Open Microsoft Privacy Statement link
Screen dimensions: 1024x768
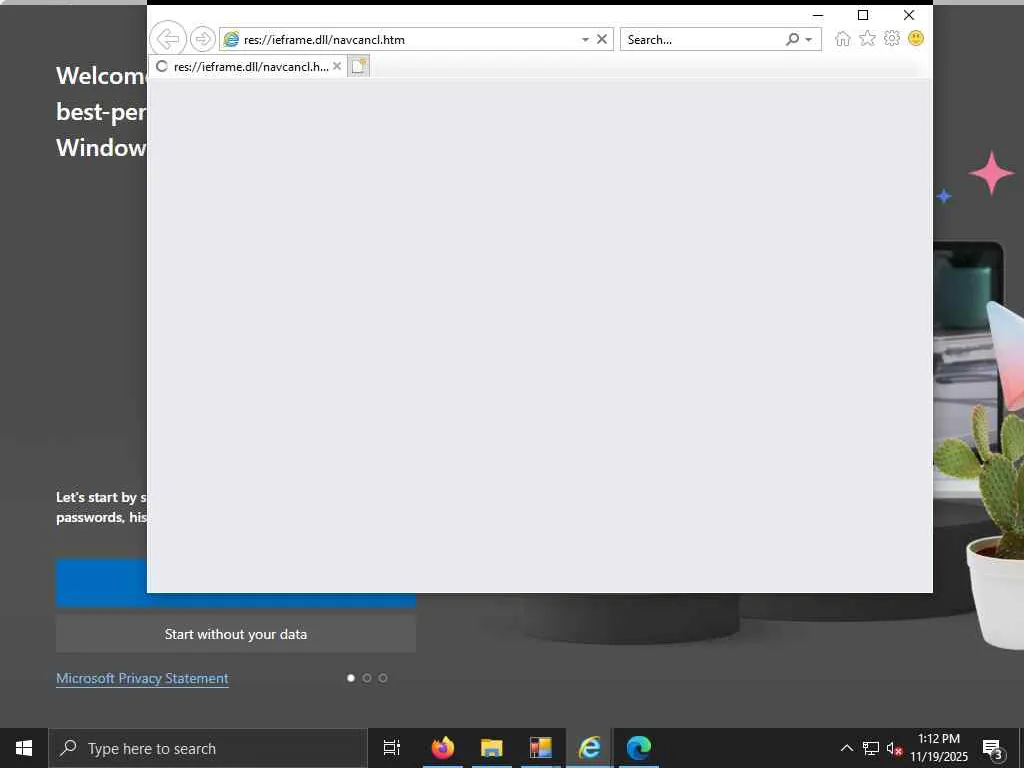pyautogui.click(x=142, y=679)
